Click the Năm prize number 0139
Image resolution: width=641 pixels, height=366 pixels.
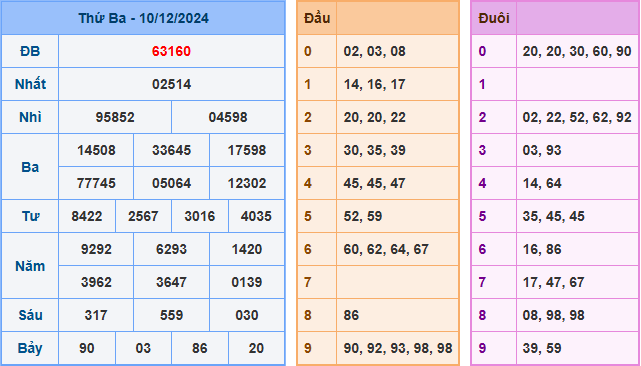[247, 282]
